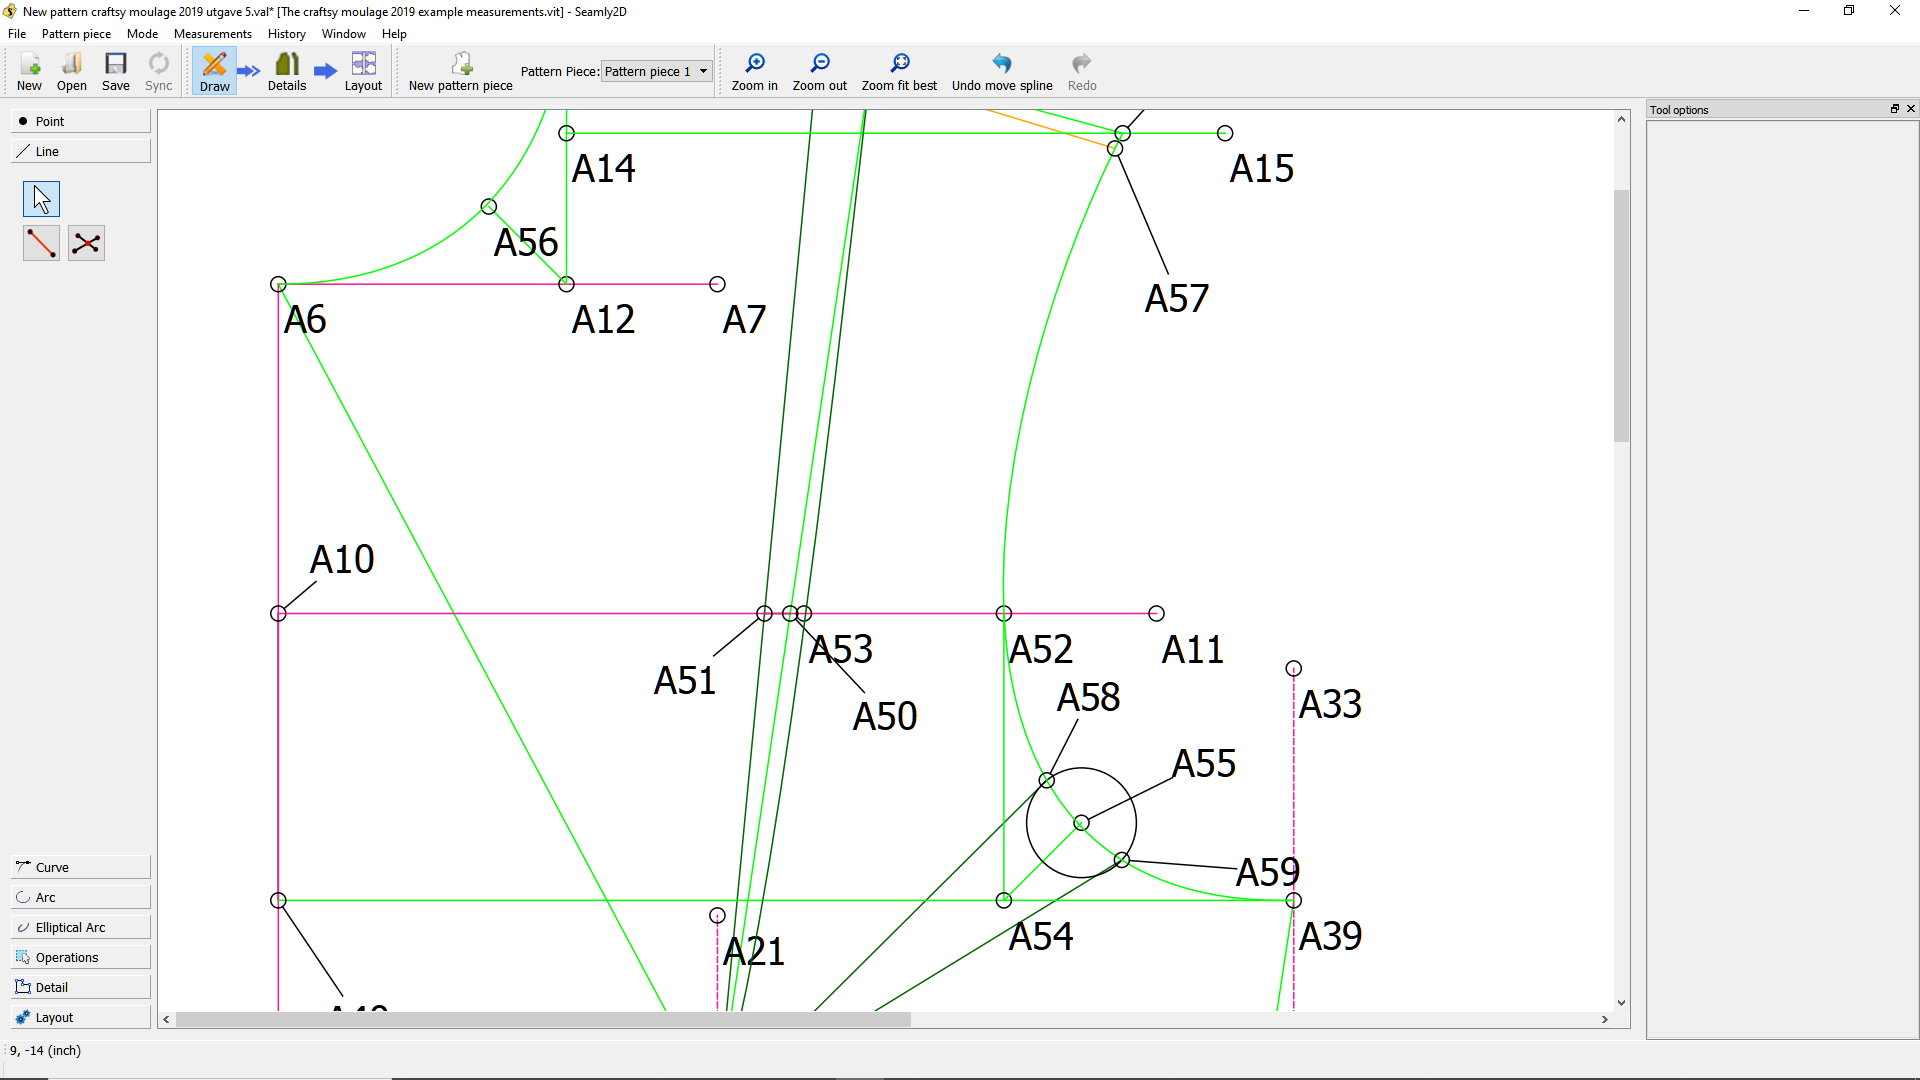Click the Elliptical Arc toolbox button
1920x1080 pixels.
80,927
